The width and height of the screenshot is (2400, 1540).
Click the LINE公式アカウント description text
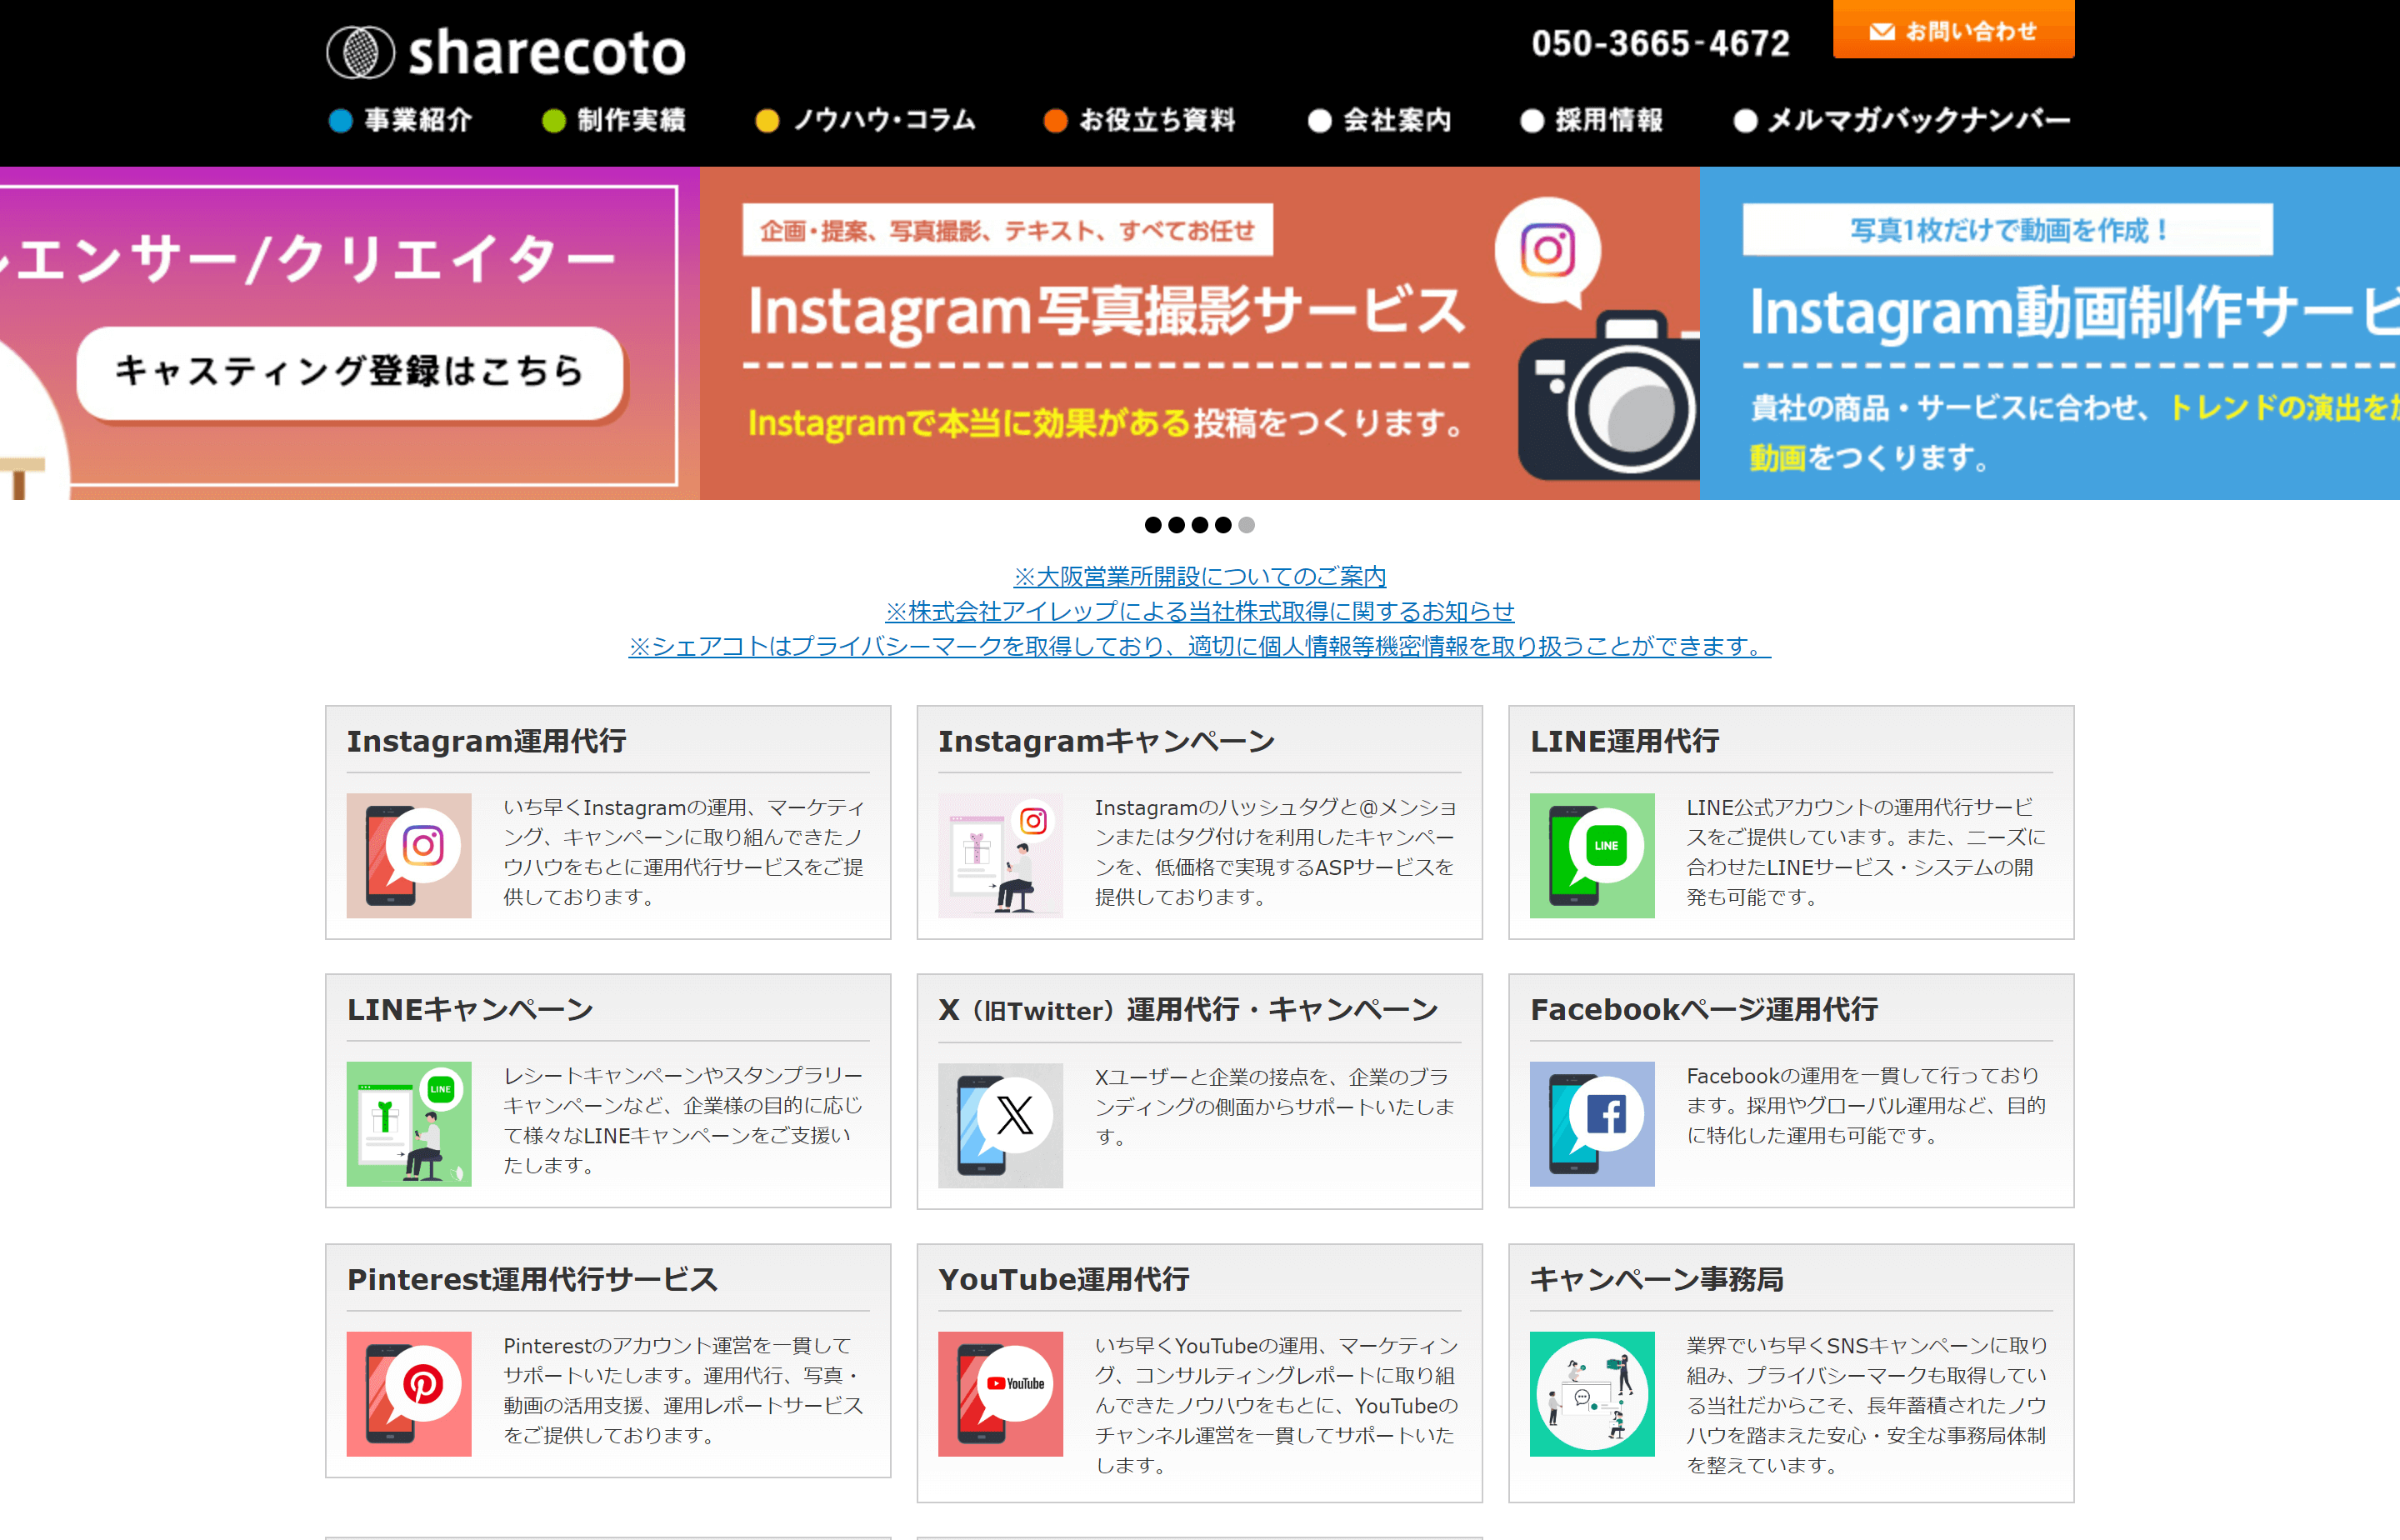pos(1867,852)
